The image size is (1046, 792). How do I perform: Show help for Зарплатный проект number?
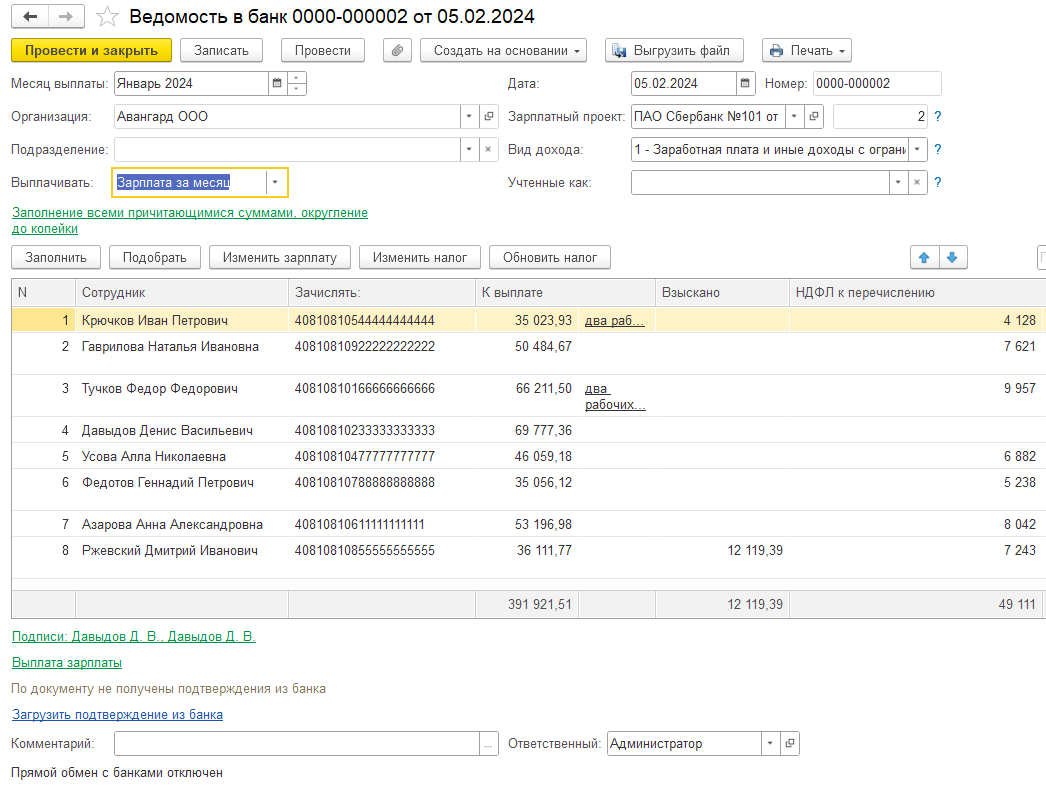point(938,116)
